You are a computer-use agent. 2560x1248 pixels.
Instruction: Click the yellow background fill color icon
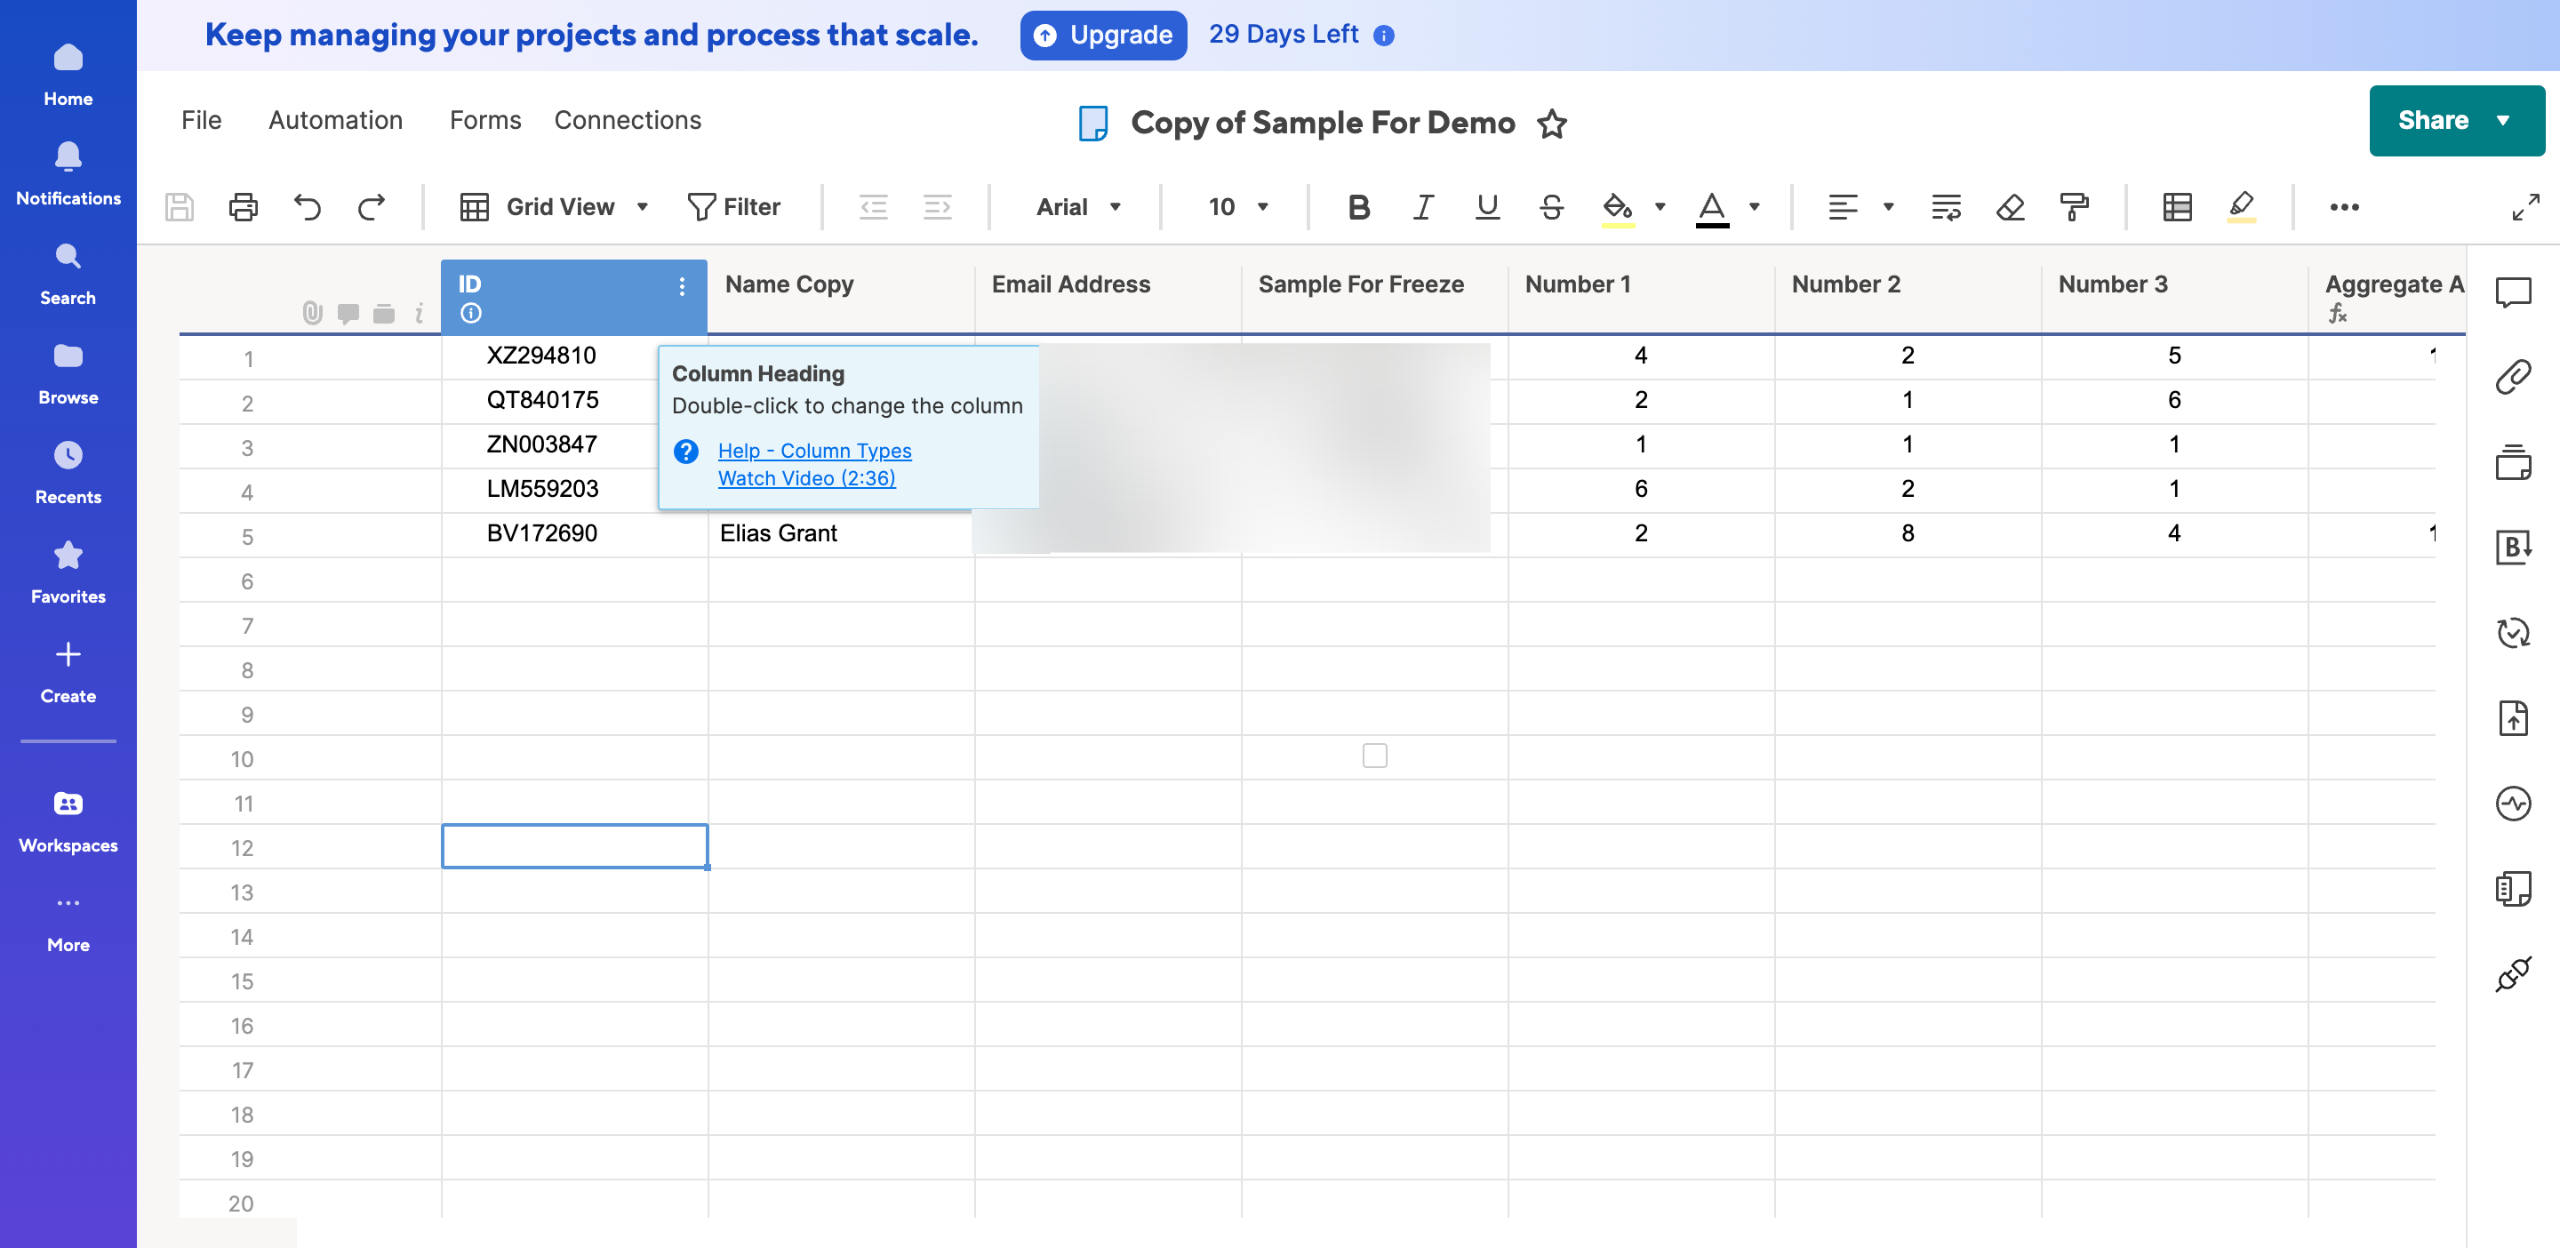click(x=1617, y=207)
